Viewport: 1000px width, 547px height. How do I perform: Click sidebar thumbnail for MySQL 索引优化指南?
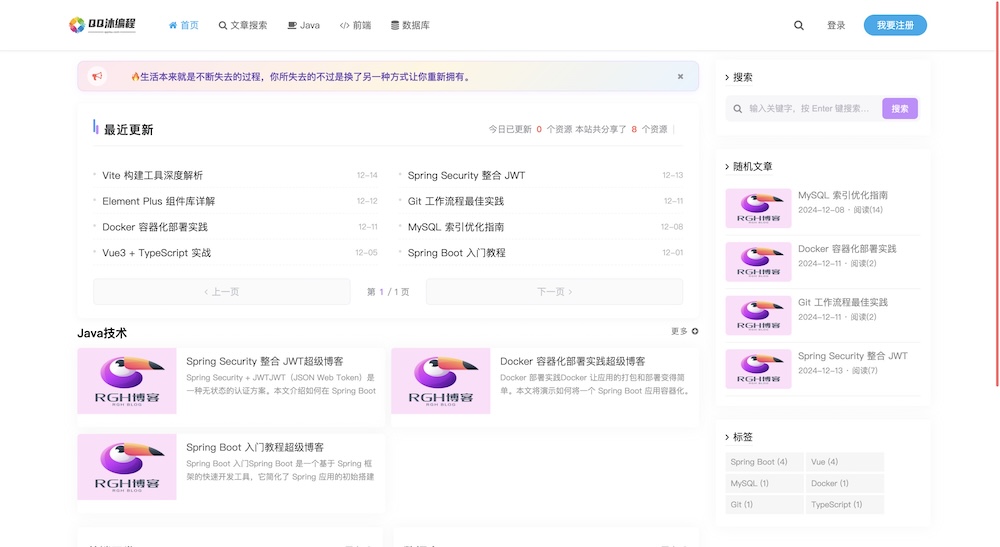[758, 208]
